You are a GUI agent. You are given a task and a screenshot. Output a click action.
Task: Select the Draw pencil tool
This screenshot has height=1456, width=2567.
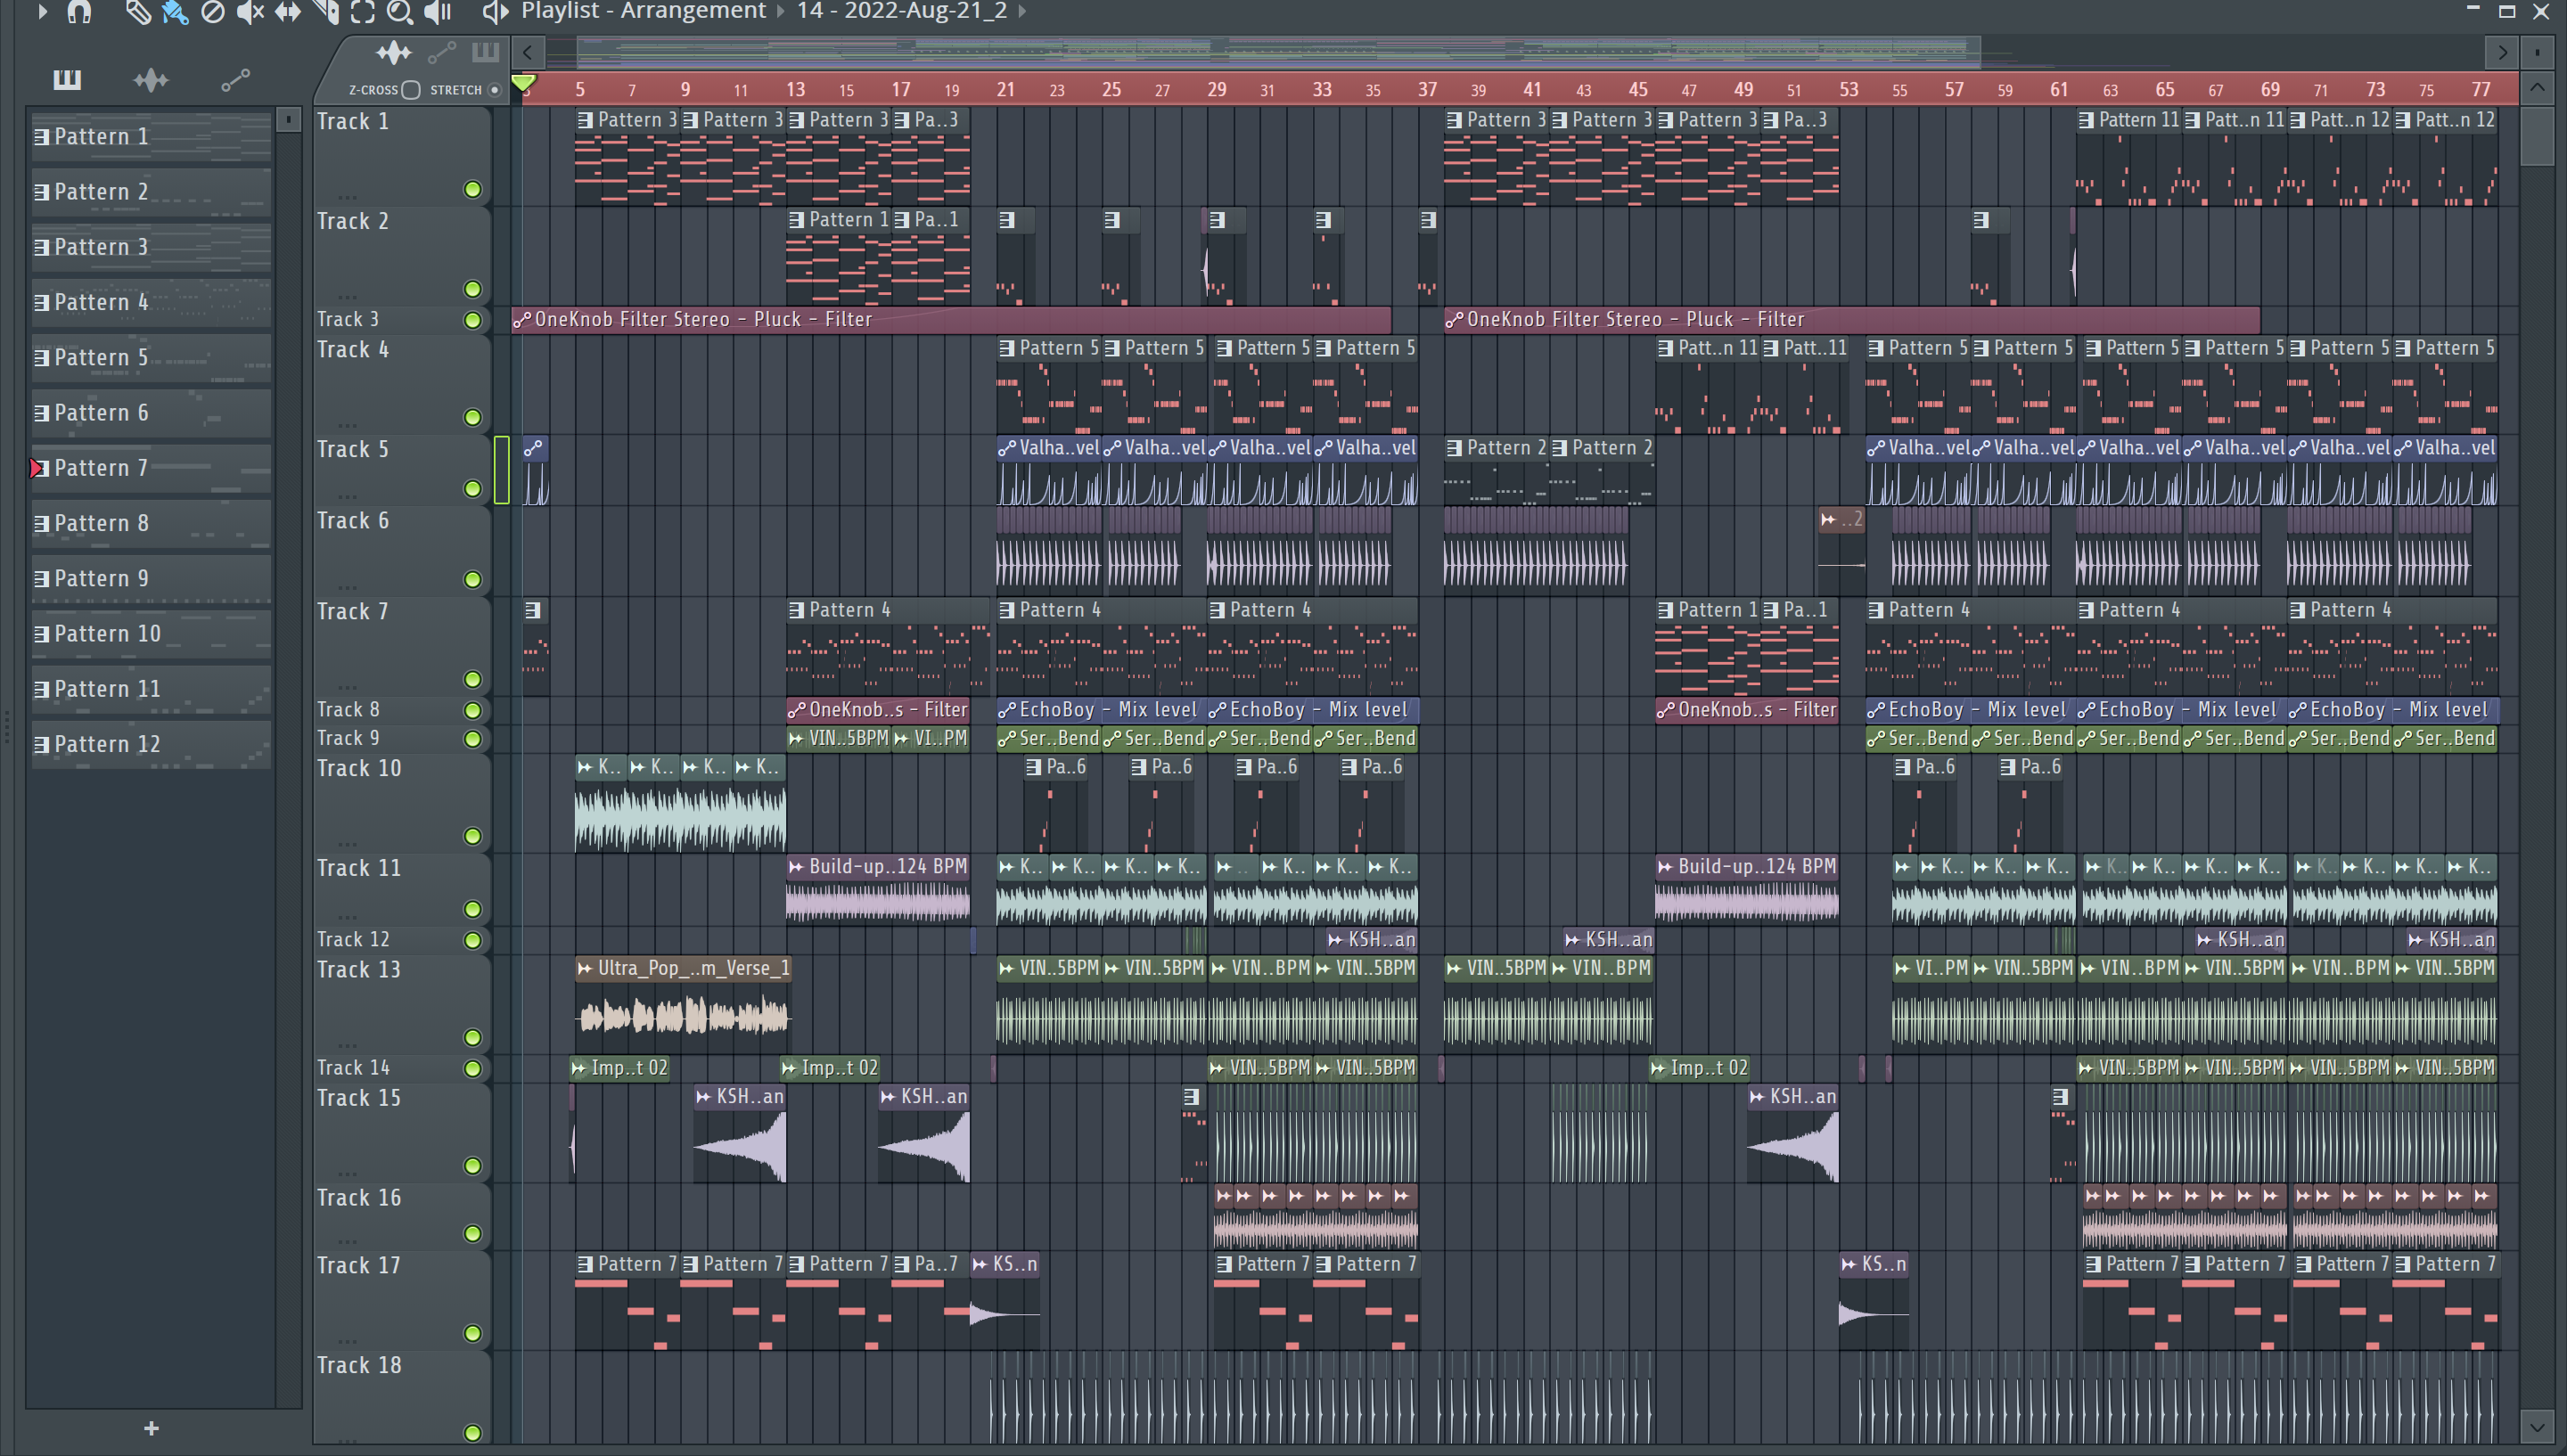138,12
